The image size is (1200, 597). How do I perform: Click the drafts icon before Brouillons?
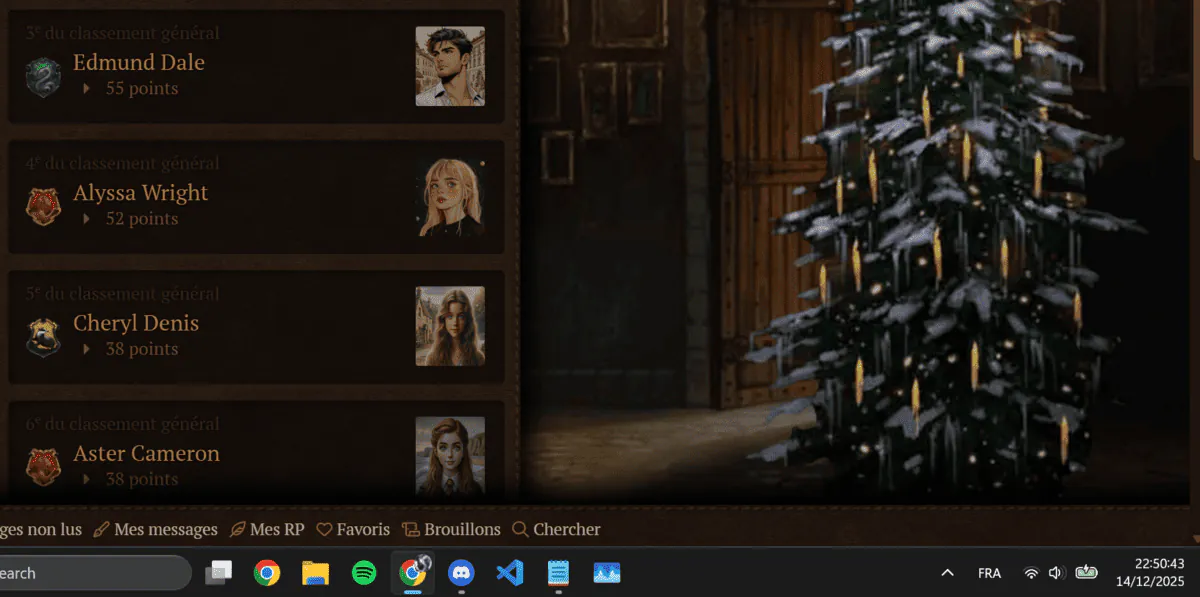pos(410,529)
